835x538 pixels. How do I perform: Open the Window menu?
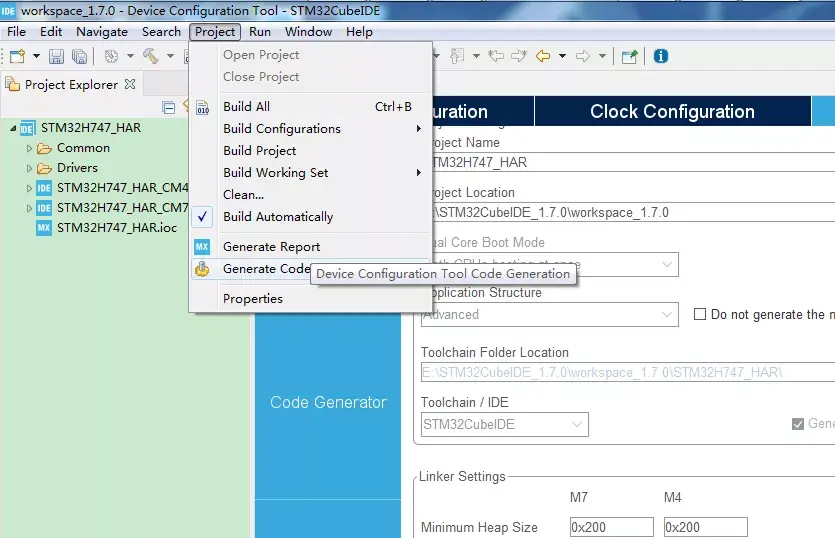coord(308,32)
